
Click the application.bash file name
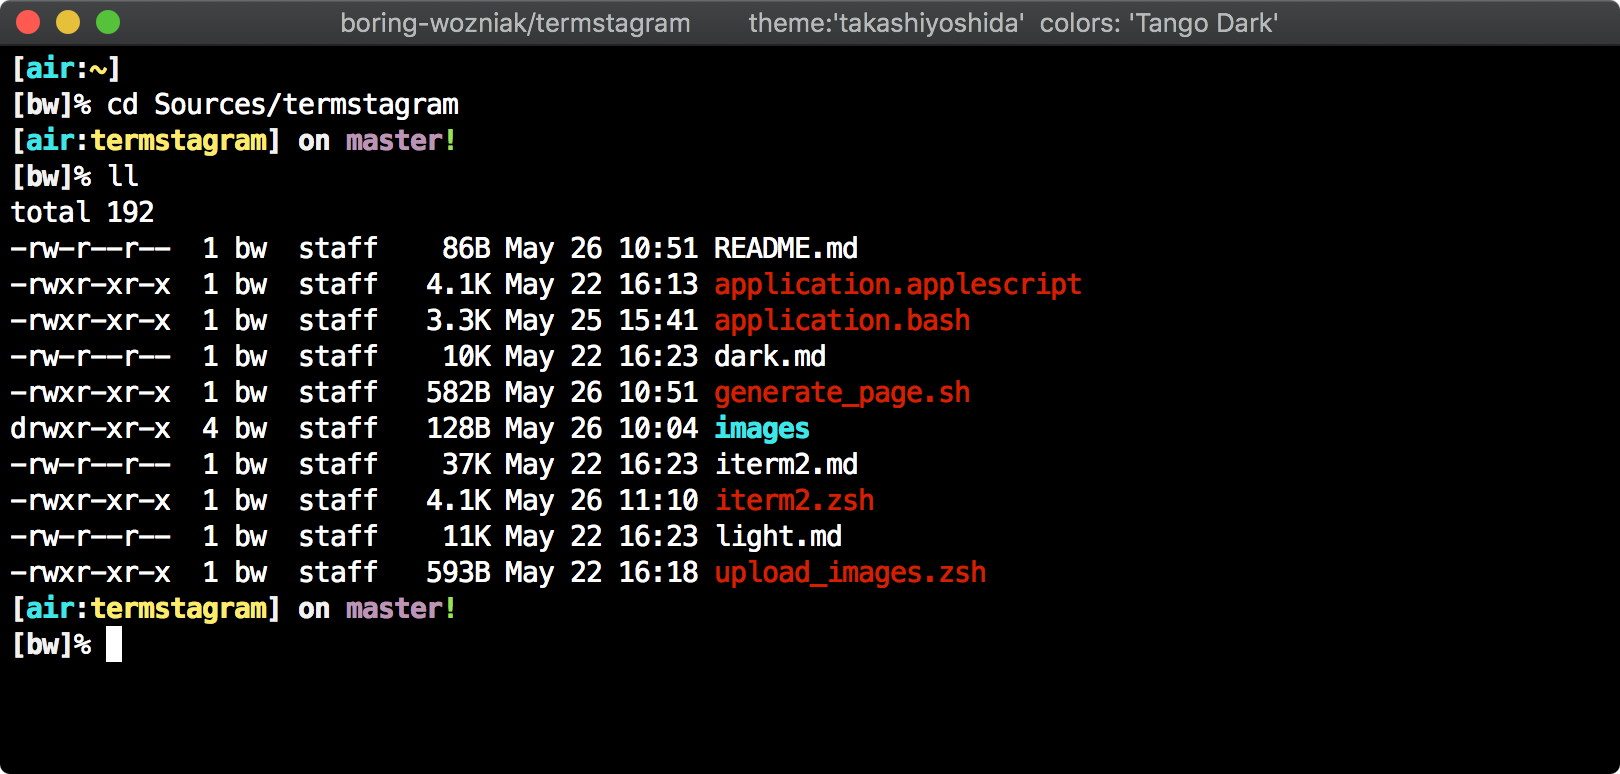pos(842,320)
